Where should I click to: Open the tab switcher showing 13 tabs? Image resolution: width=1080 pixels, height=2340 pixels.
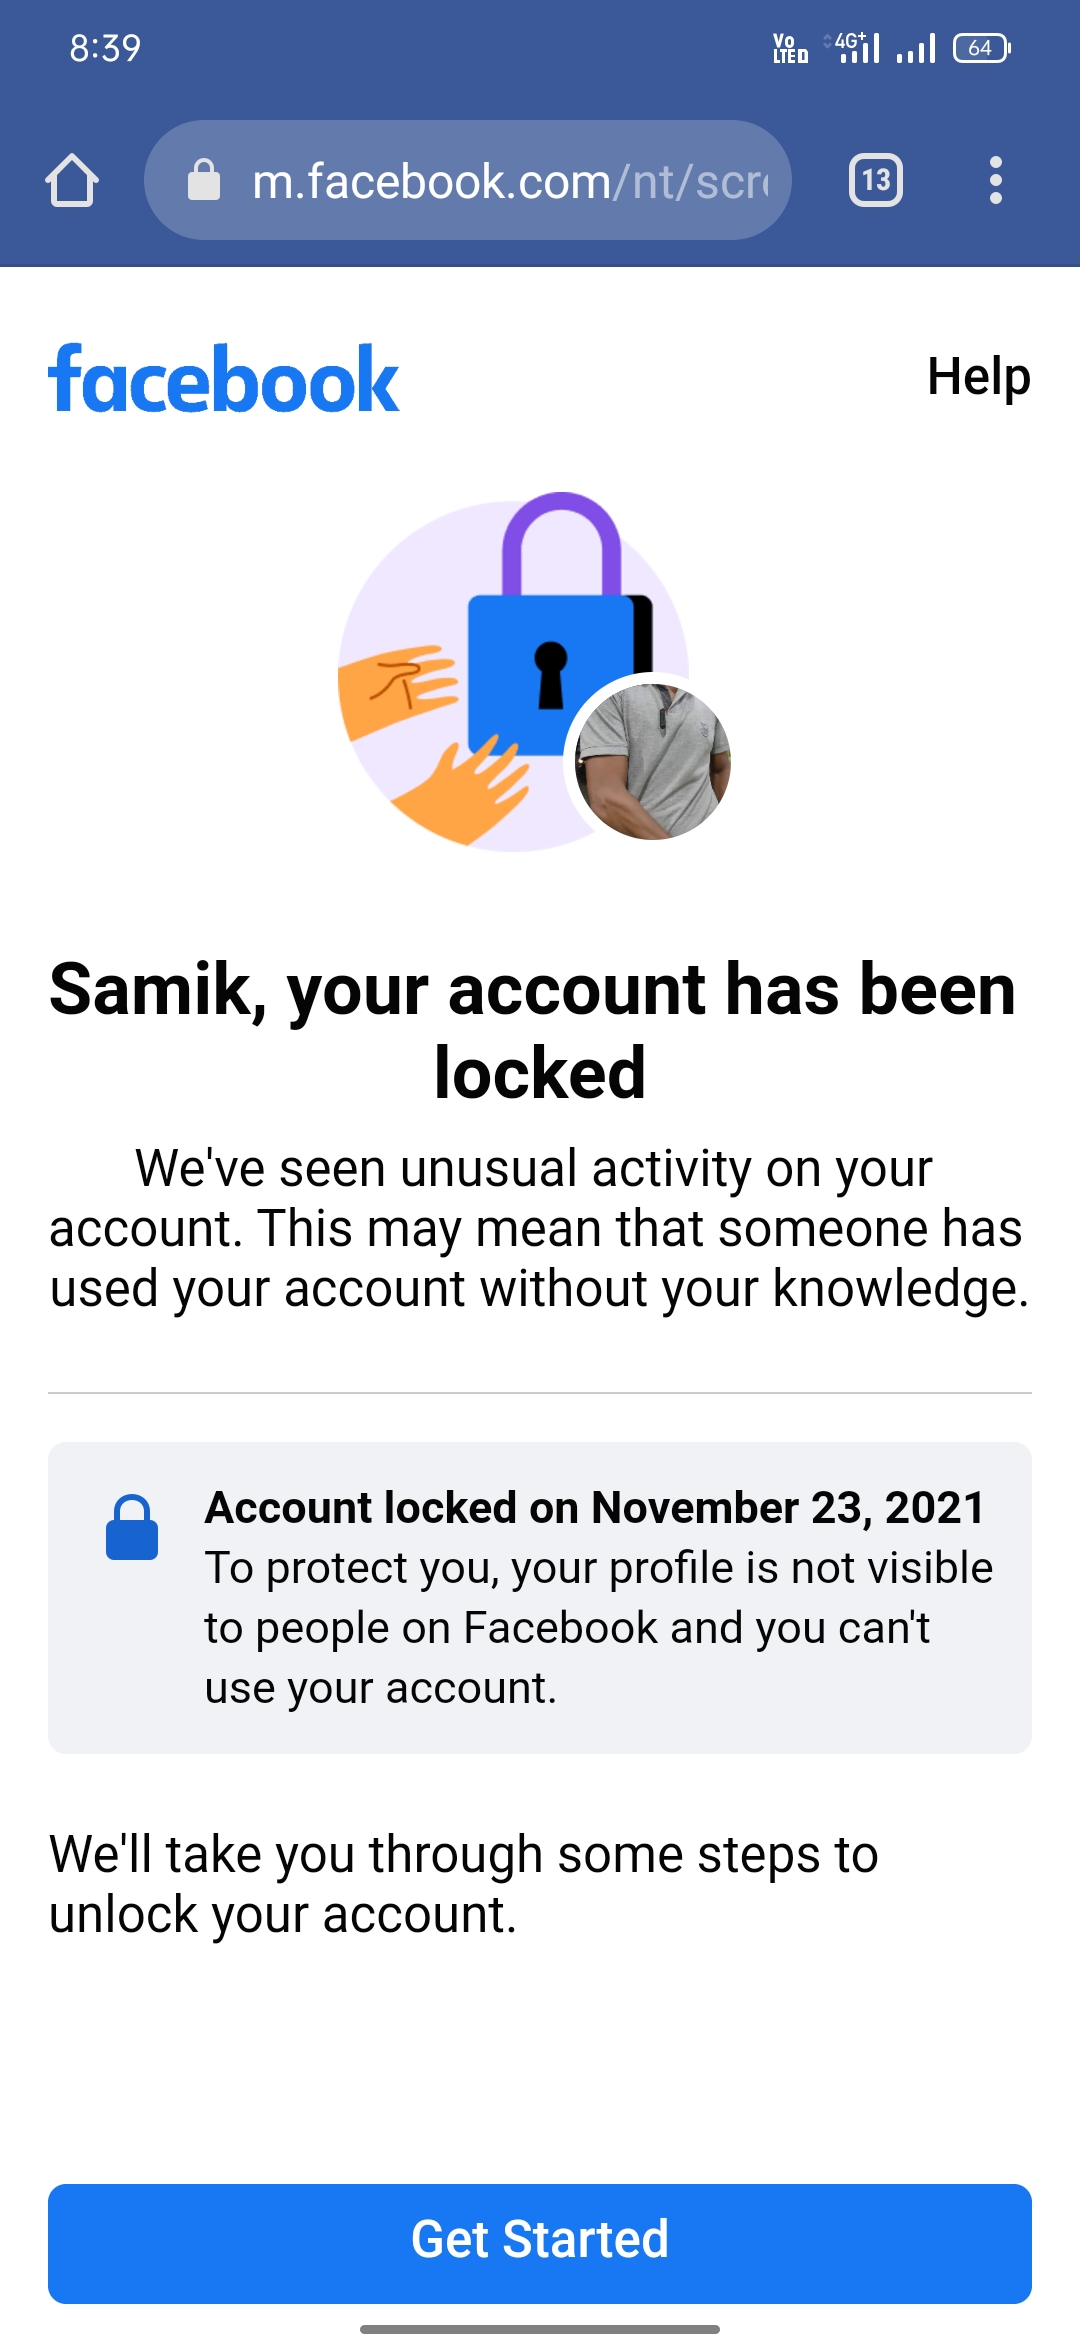click(875, 181)
